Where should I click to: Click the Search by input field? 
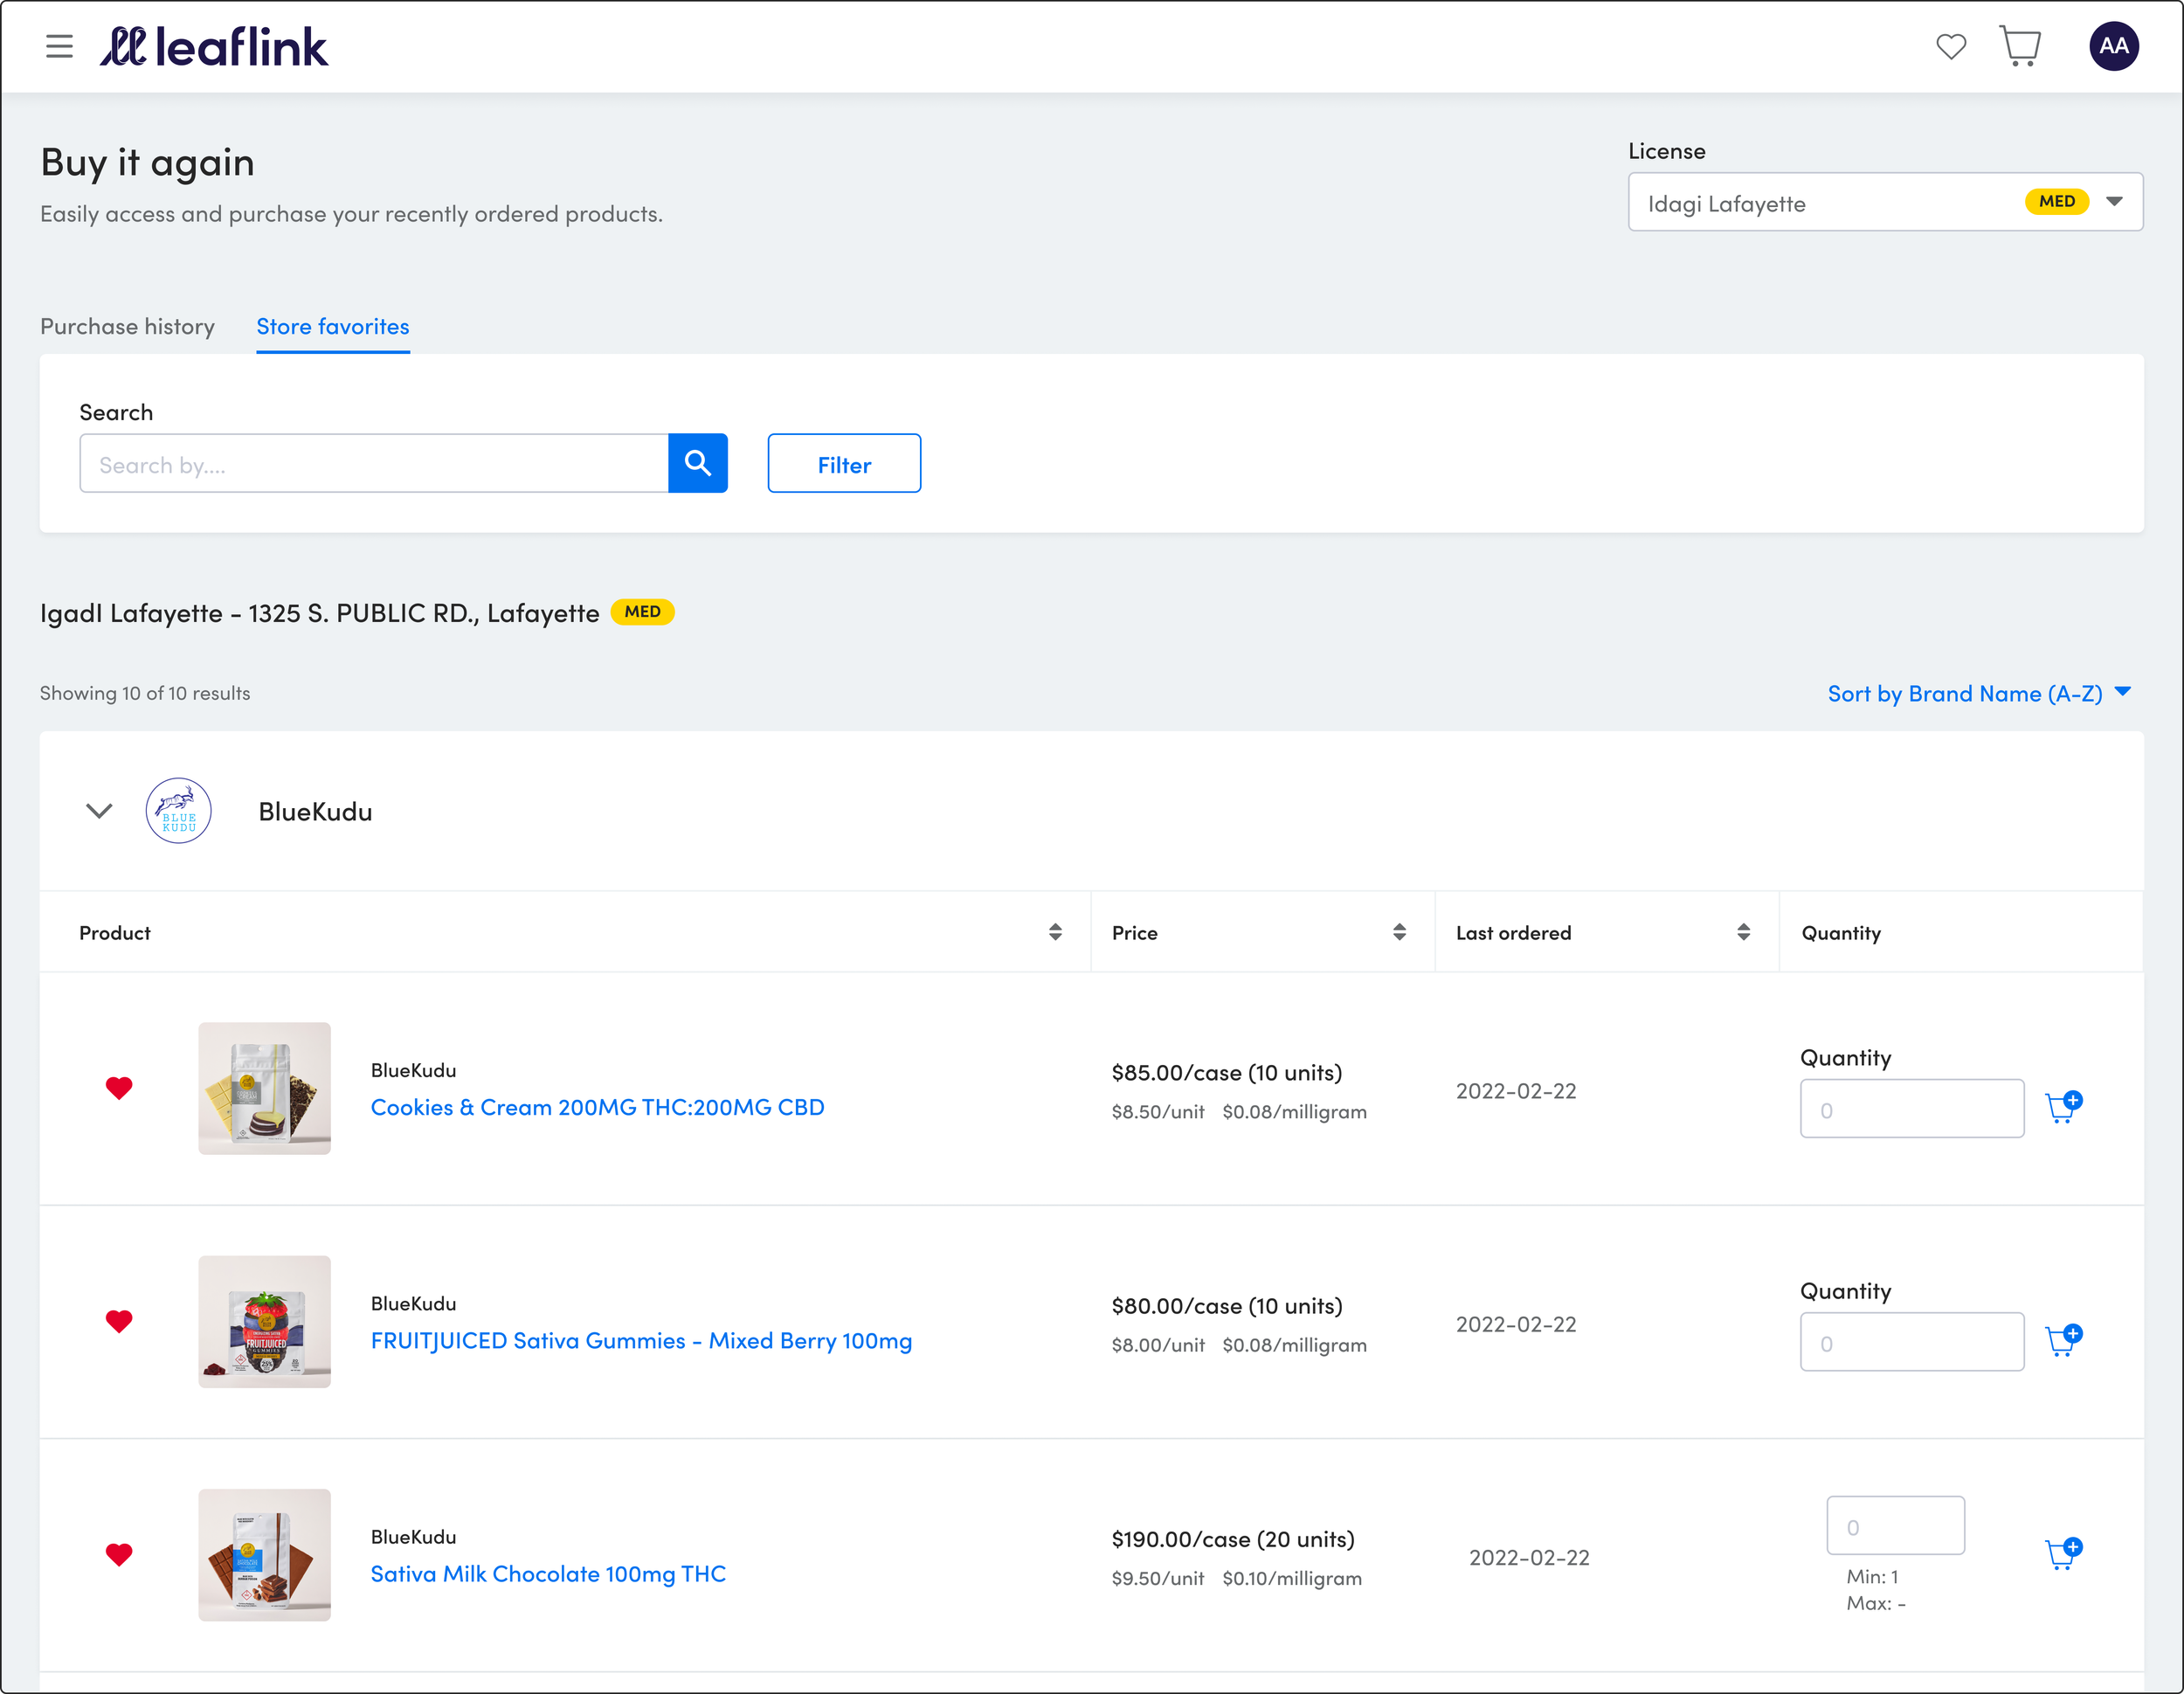(373, 464)
